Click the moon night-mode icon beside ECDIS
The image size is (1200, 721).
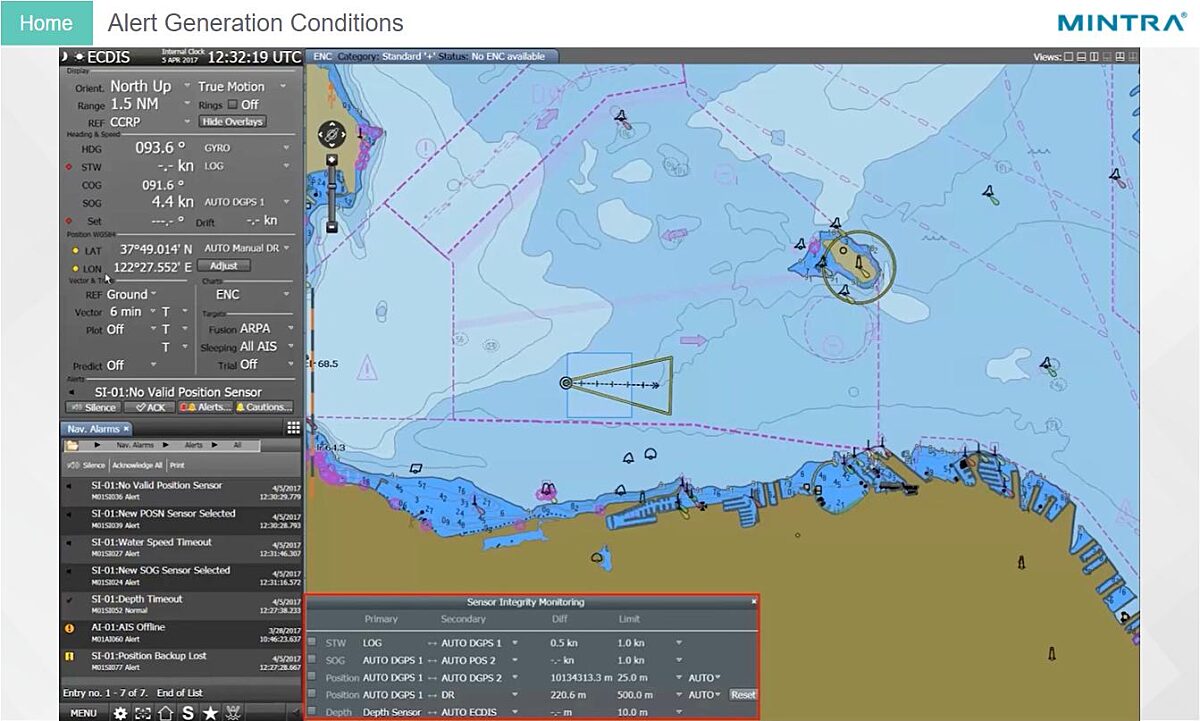pyautogui.click(x=65, y=57)
